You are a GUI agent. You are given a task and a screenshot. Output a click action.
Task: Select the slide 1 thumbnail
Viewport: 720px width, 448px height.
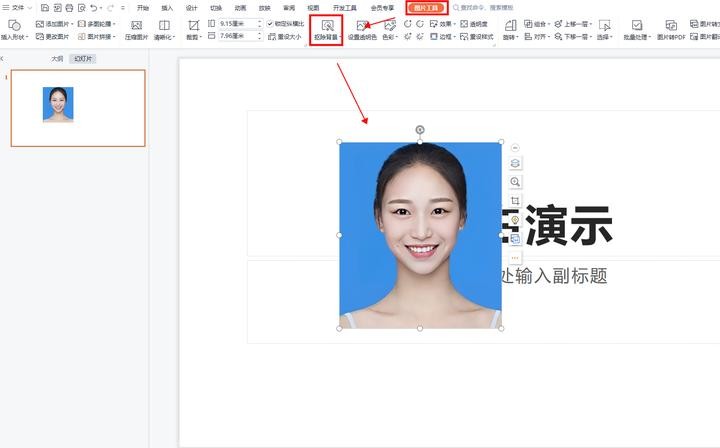77,108
